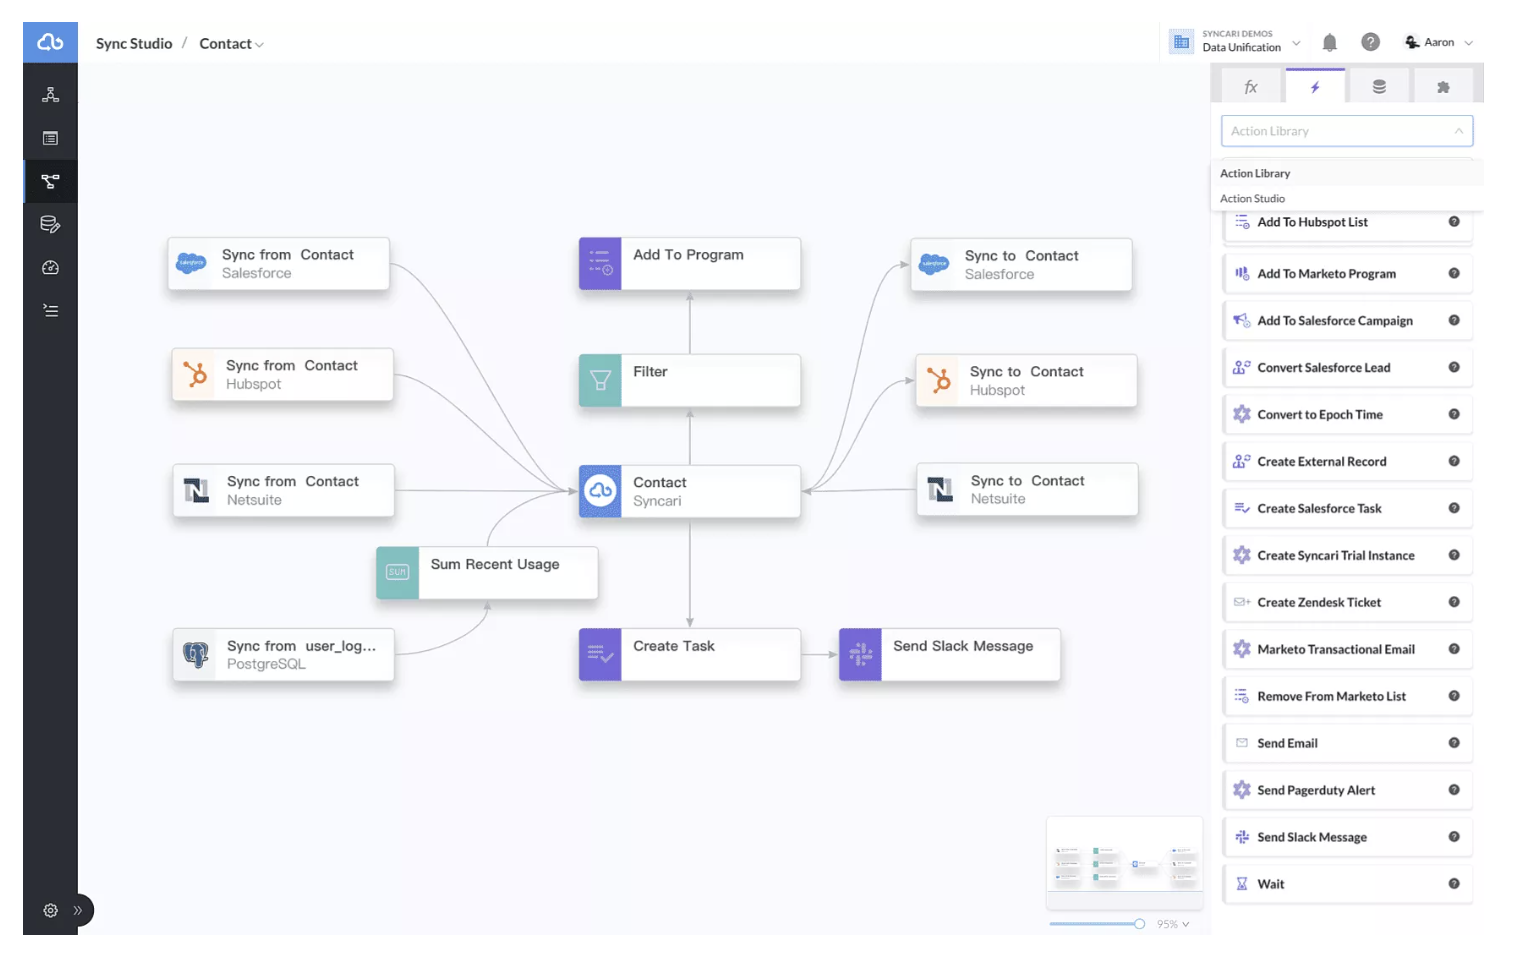
Task: Click the help question mark in header
Action: [1370, 42]
